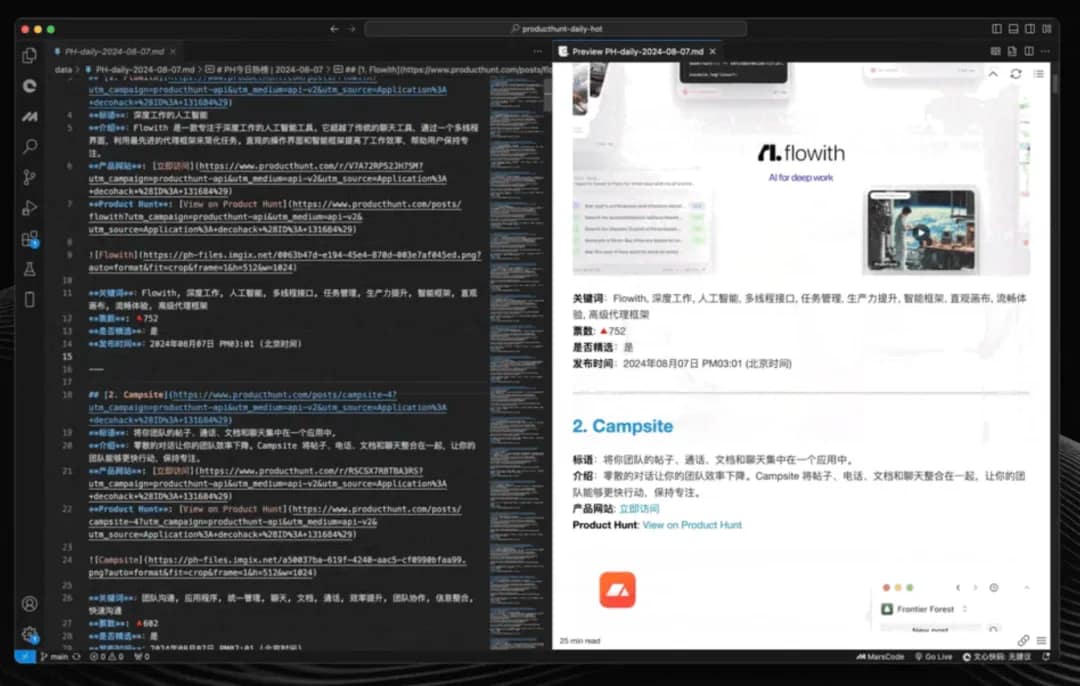Viewport: 1080px width, 686px height.
Task: Open the Accounts icon in activity bar
Action: pyautogui.click(x=30, y=604)
